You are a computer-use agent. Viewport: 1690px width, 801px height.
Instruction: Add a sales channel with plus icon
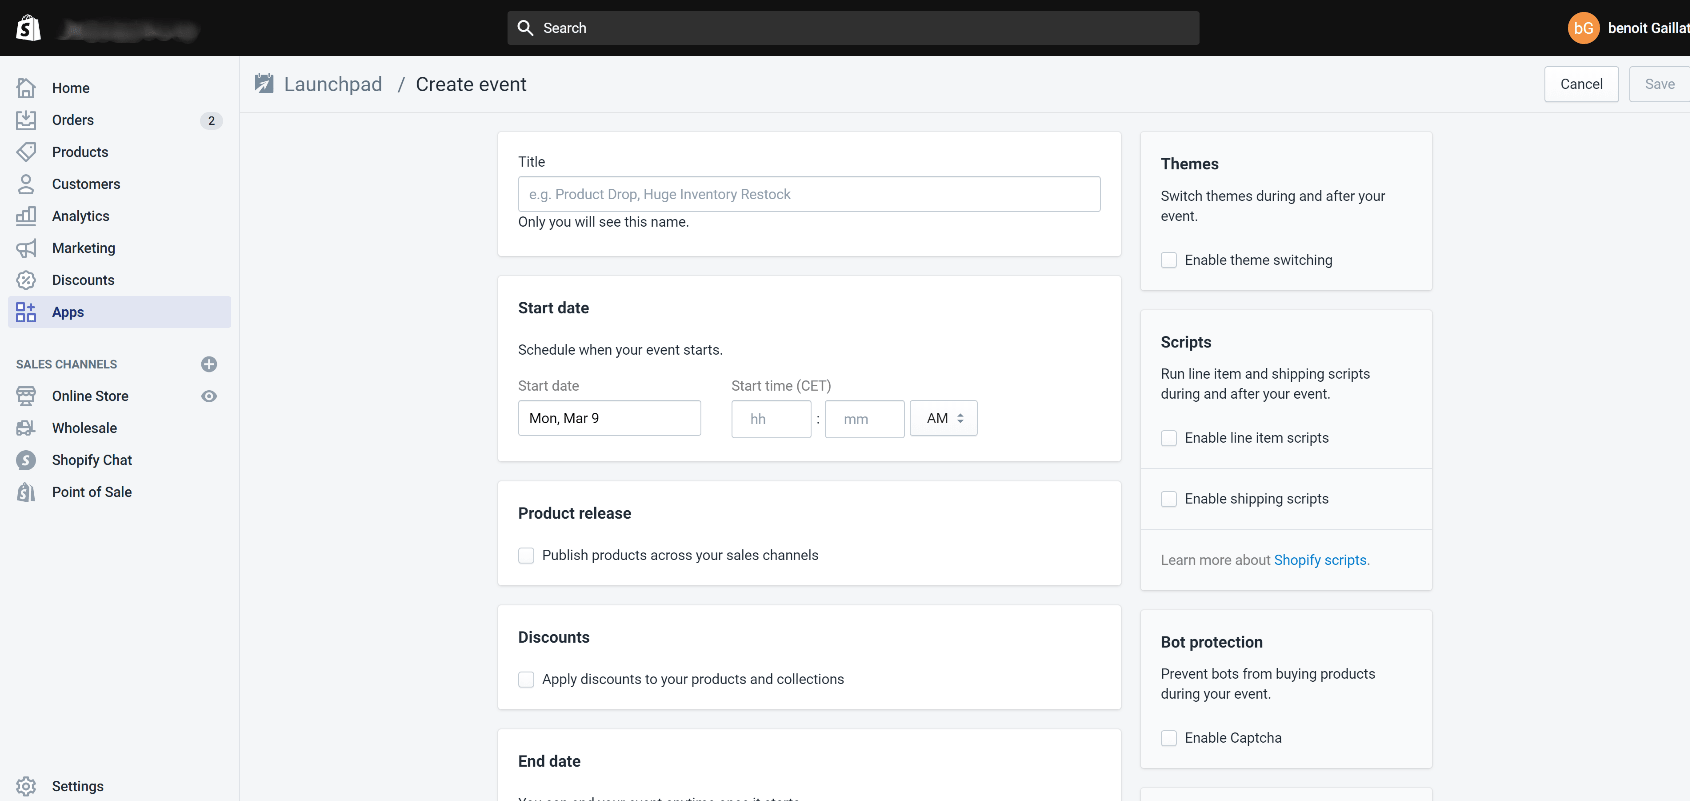209,364
